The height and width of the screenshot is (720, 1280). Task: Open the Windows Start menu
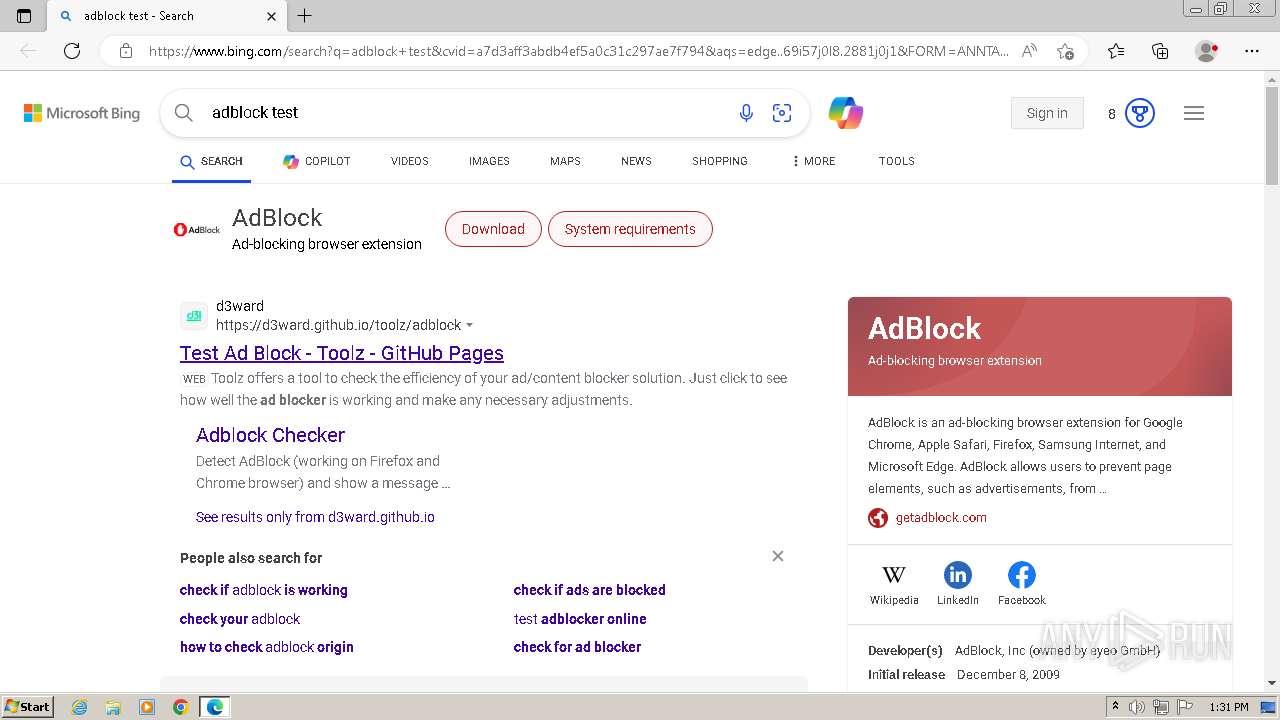[x=27, y=707]
